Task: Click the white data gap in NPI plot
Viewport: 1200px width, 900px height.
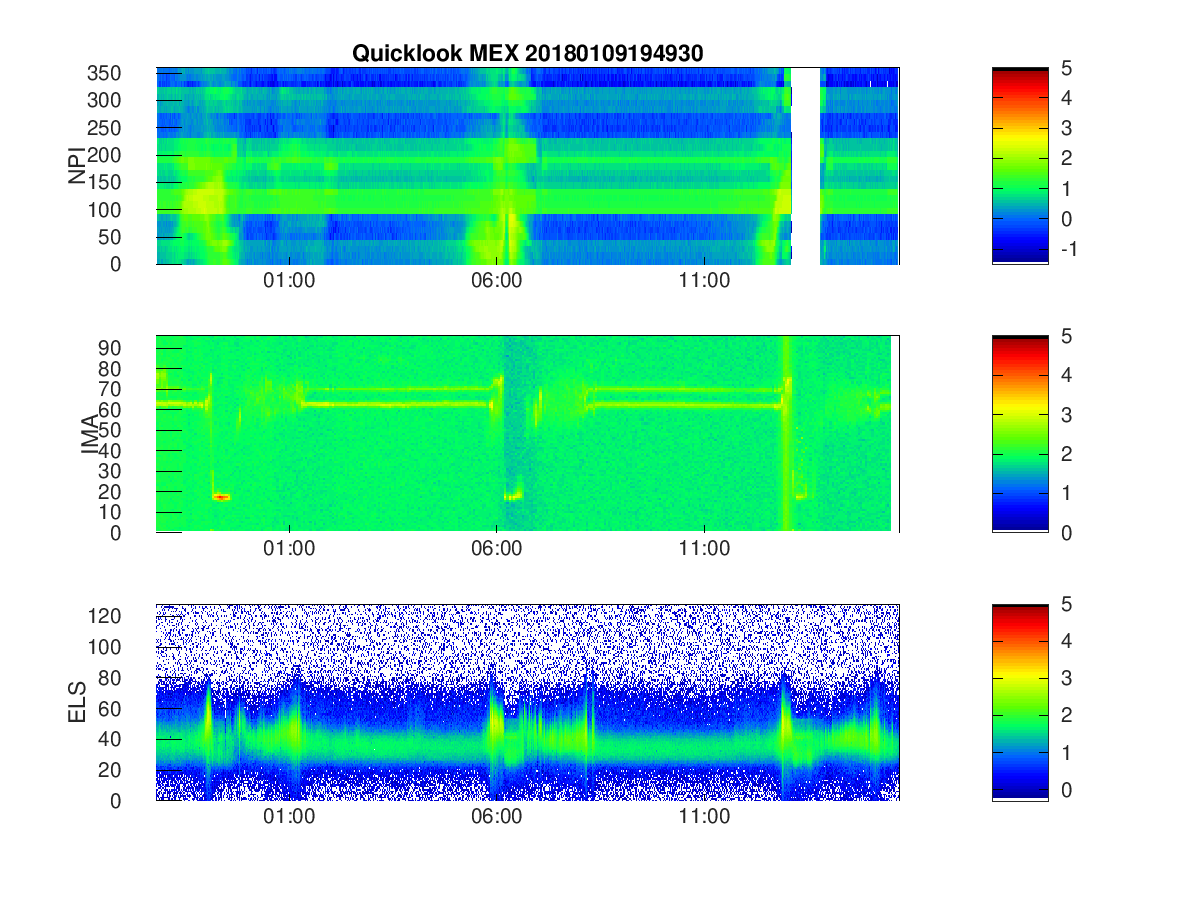Action: (806, 166)
